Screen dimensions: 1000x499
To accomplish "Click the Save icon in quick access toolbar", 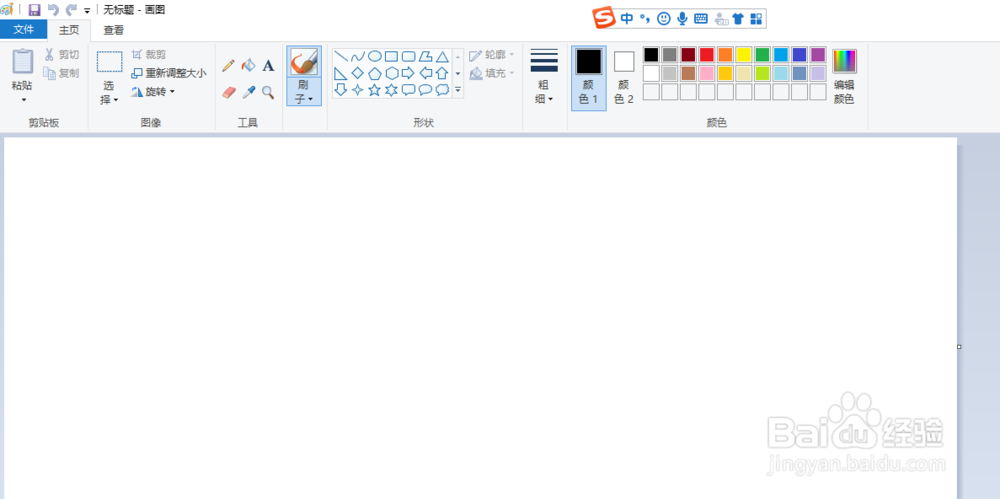I will 34,10.
